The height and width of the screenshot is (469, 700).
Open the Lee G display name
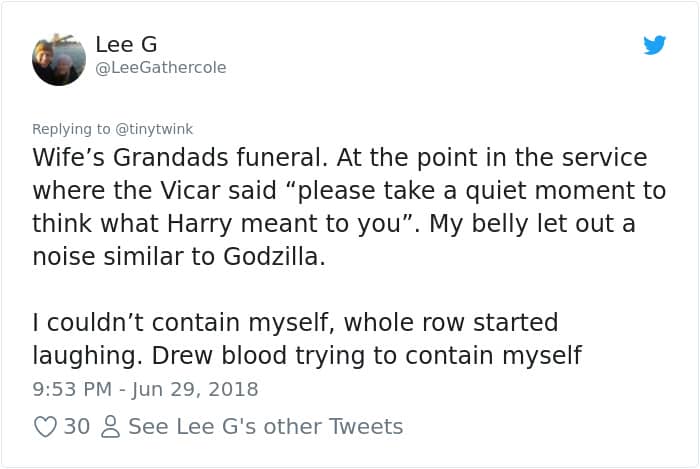pos(126,44)
